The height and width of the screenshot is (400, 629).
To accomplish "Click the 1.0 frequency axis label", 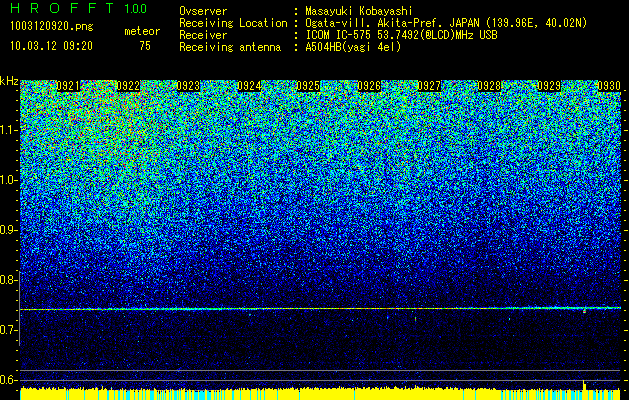I will (8, 180).
